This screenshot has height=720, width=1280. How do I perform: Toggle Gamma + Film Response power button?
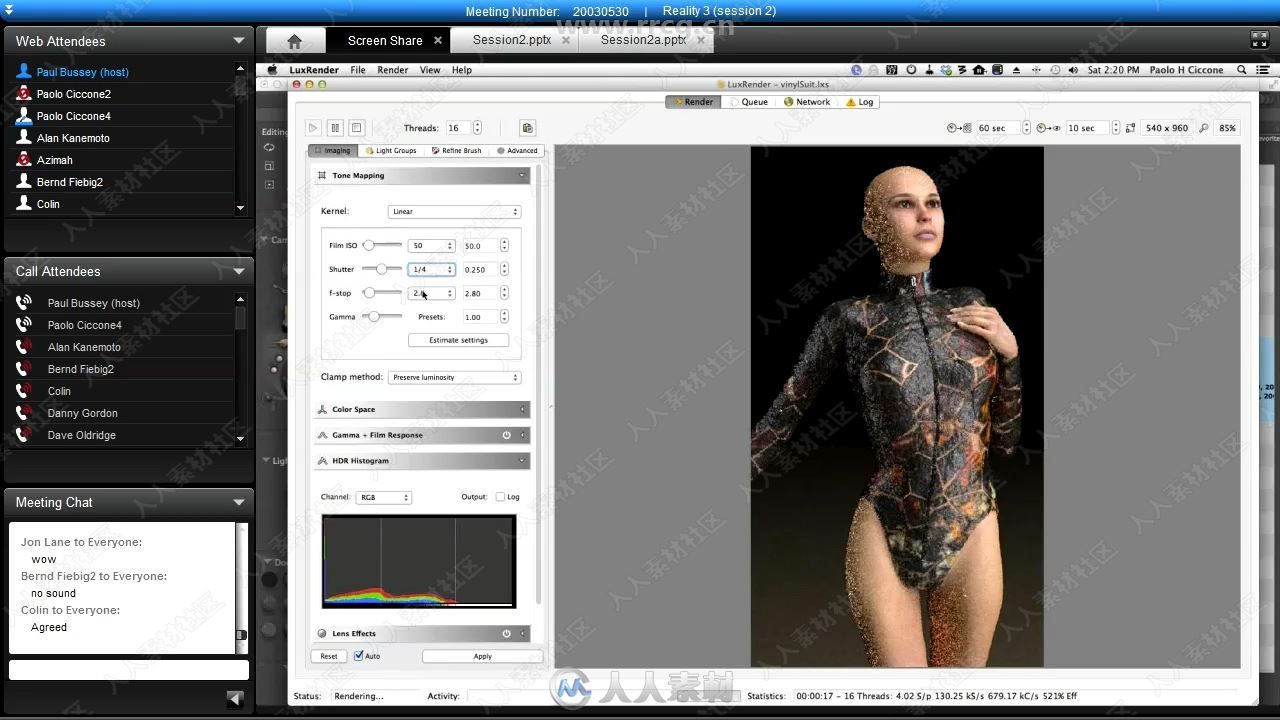coord(506,435)
